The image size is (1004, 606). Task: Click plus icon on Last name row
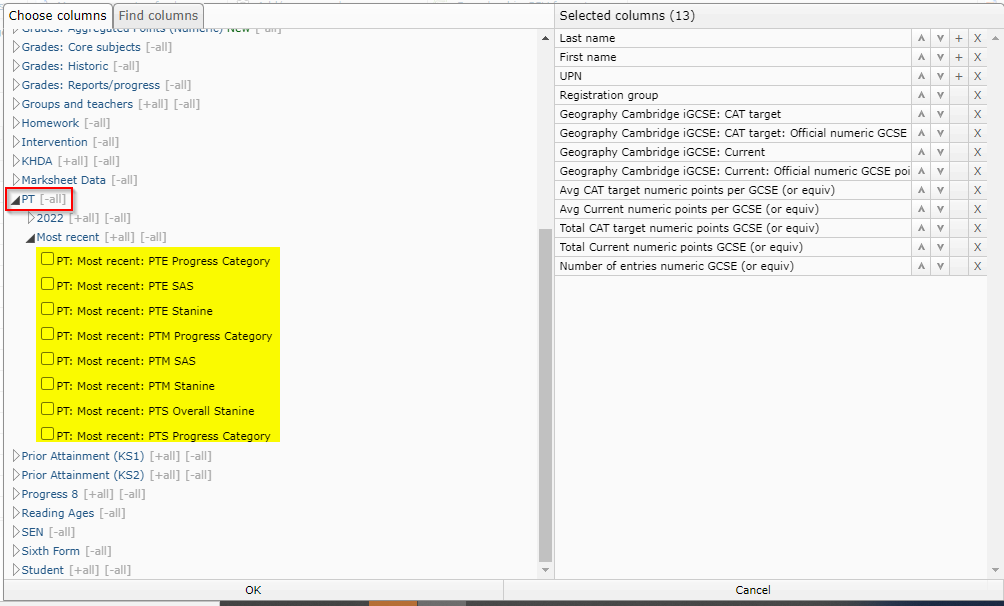point(959,38)
